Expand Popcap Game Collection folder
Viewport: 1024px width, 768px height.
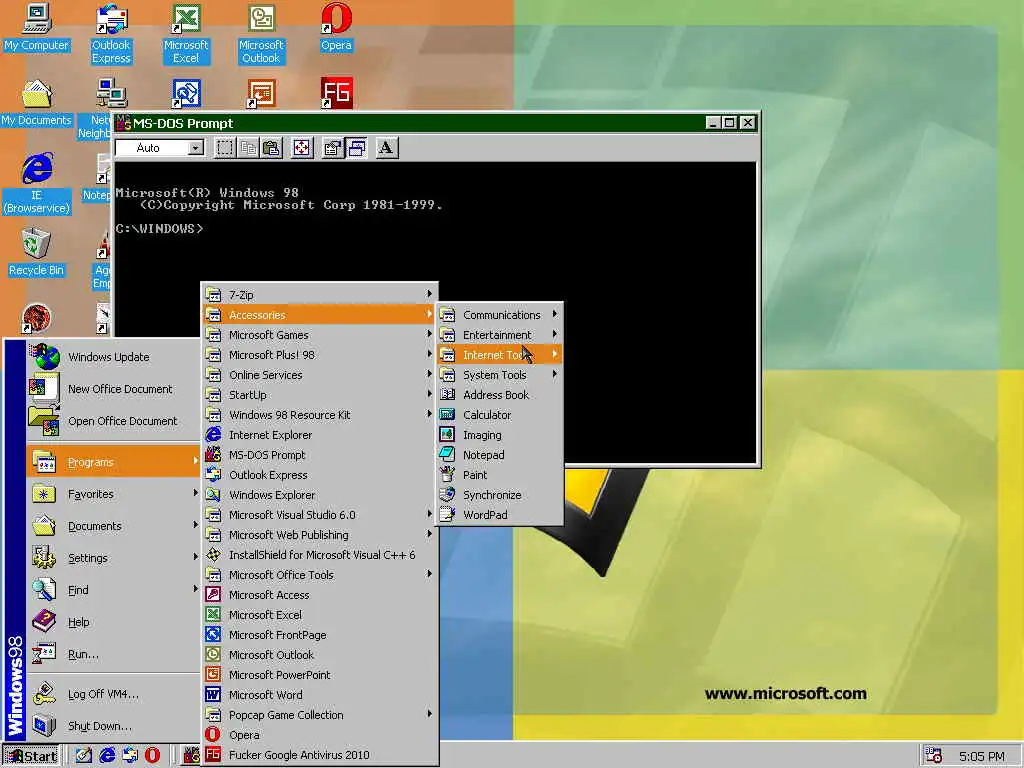(319, 714)
